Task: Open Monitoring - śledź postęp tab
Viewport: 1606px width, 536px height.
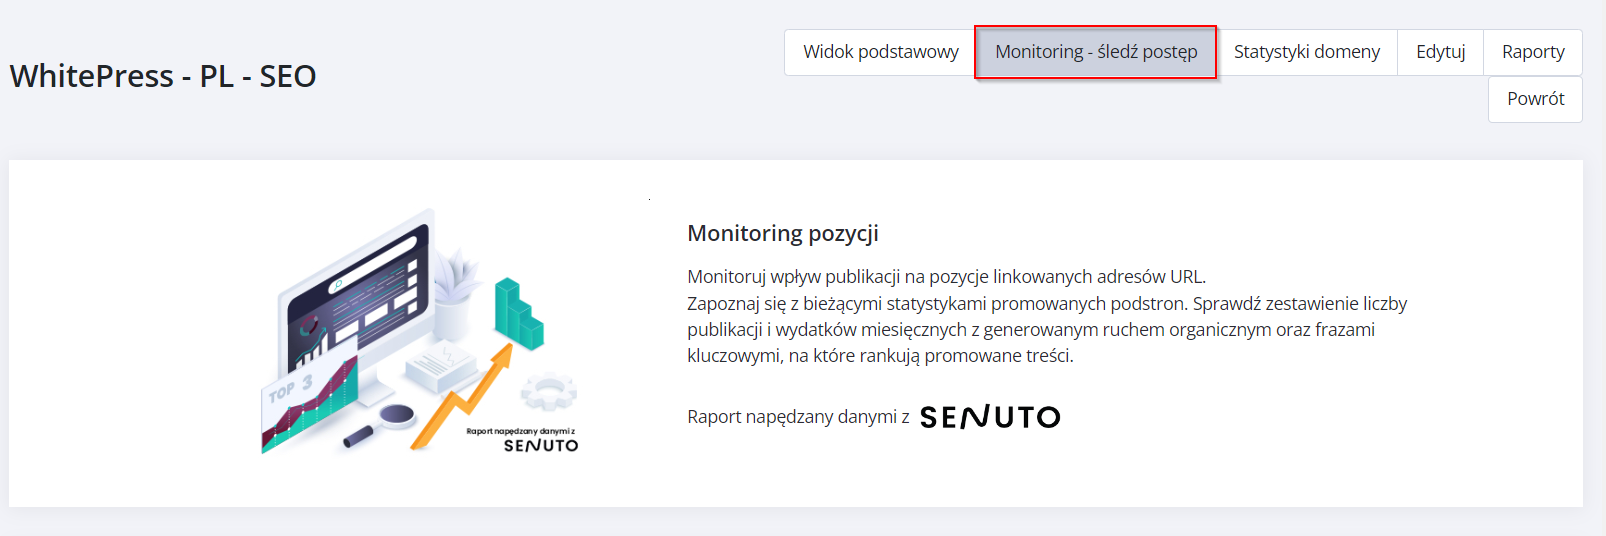Action: click(x=1096, y=52)
